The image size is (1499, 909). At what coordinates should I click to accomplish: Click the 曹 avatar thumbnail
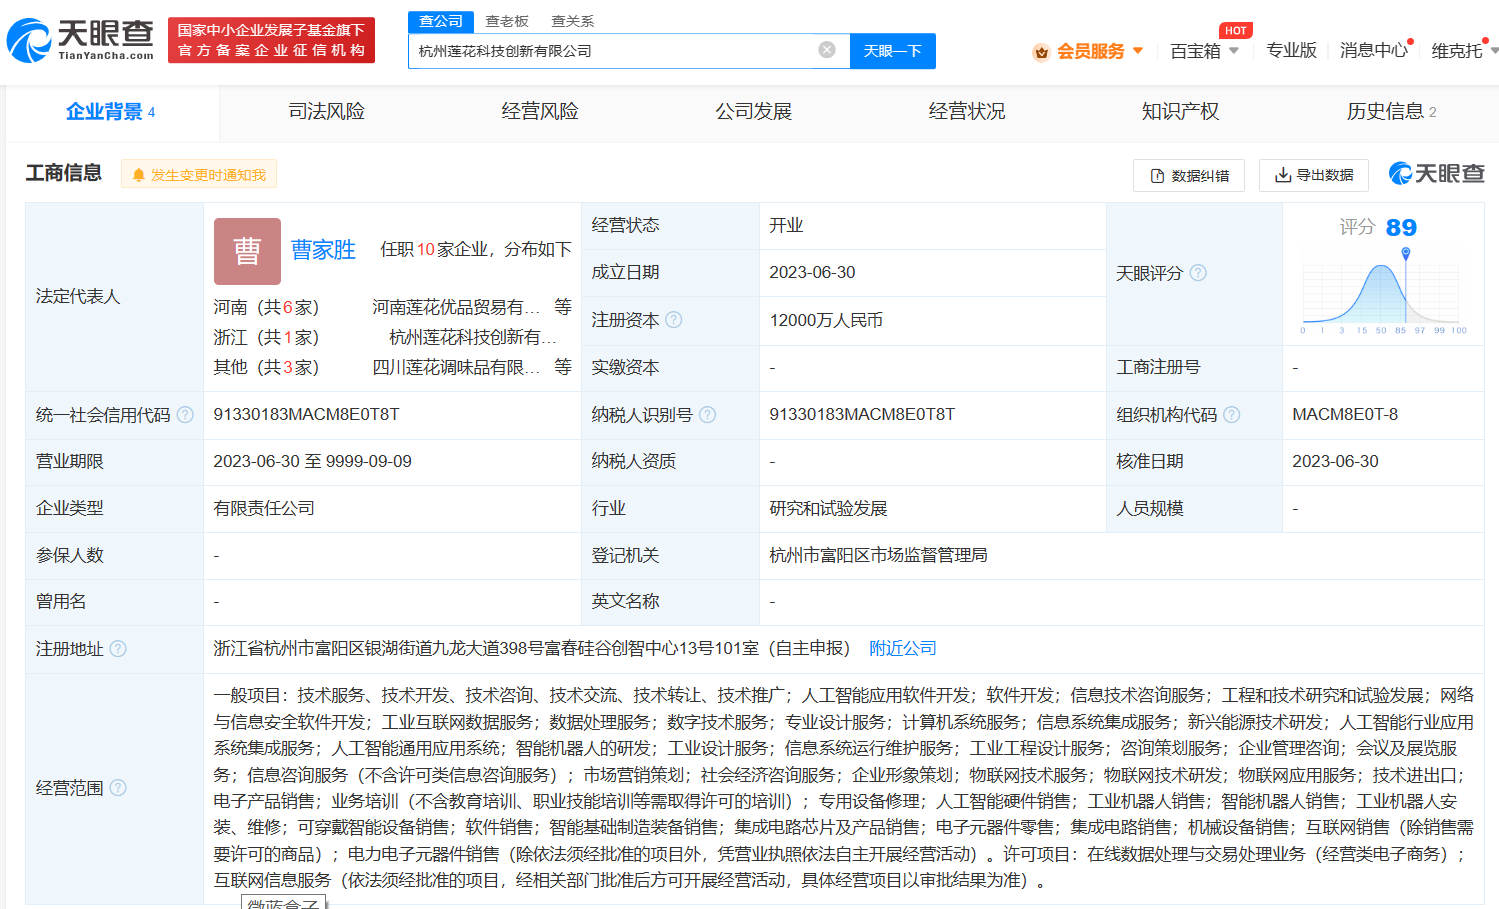click(247, 251)
